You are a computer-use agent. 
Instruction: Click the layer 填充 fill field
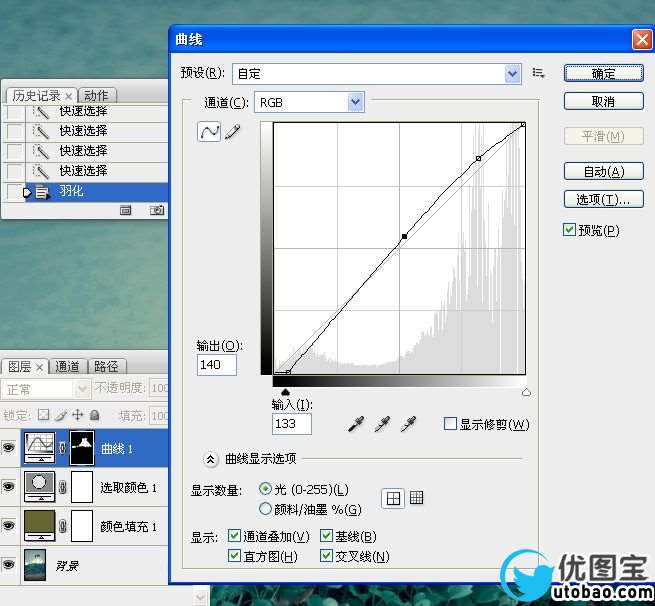point(159,416)
